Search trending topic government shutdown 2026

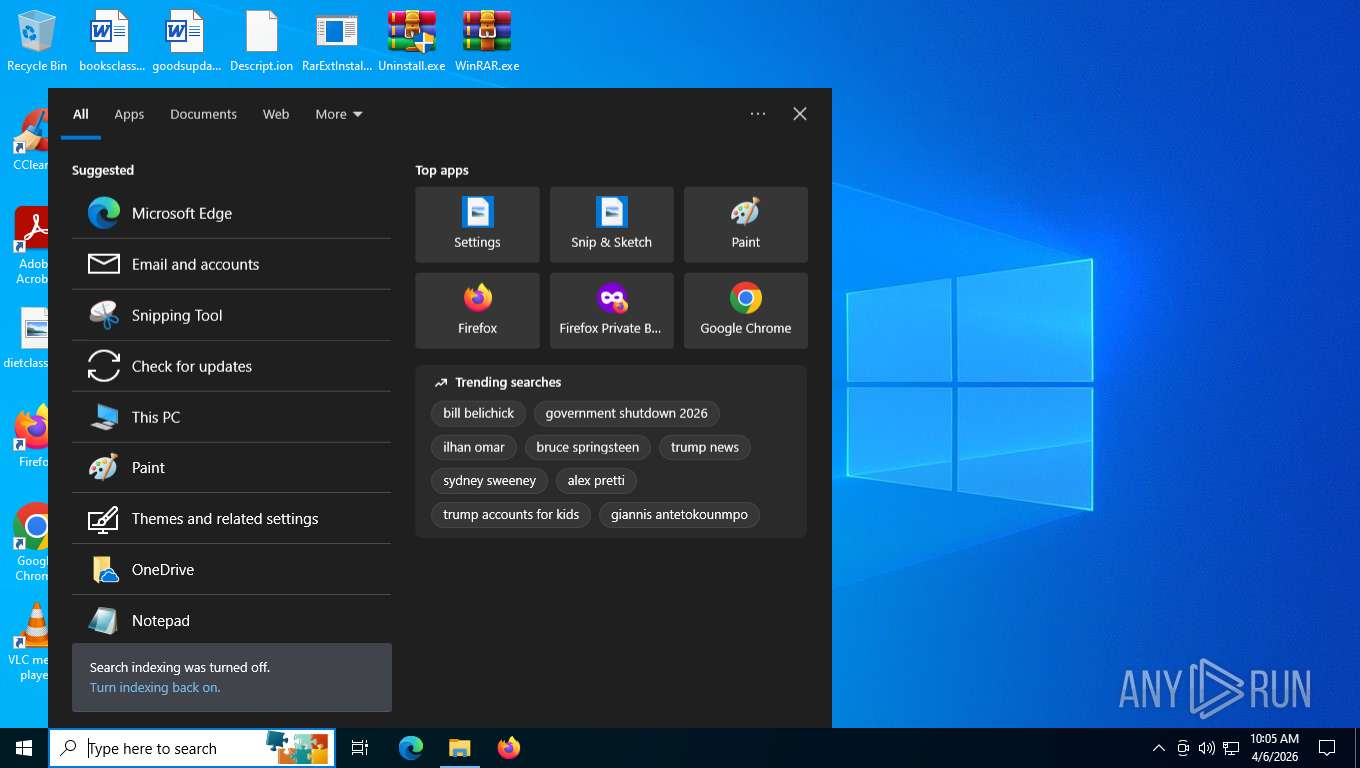pos(626,413)
